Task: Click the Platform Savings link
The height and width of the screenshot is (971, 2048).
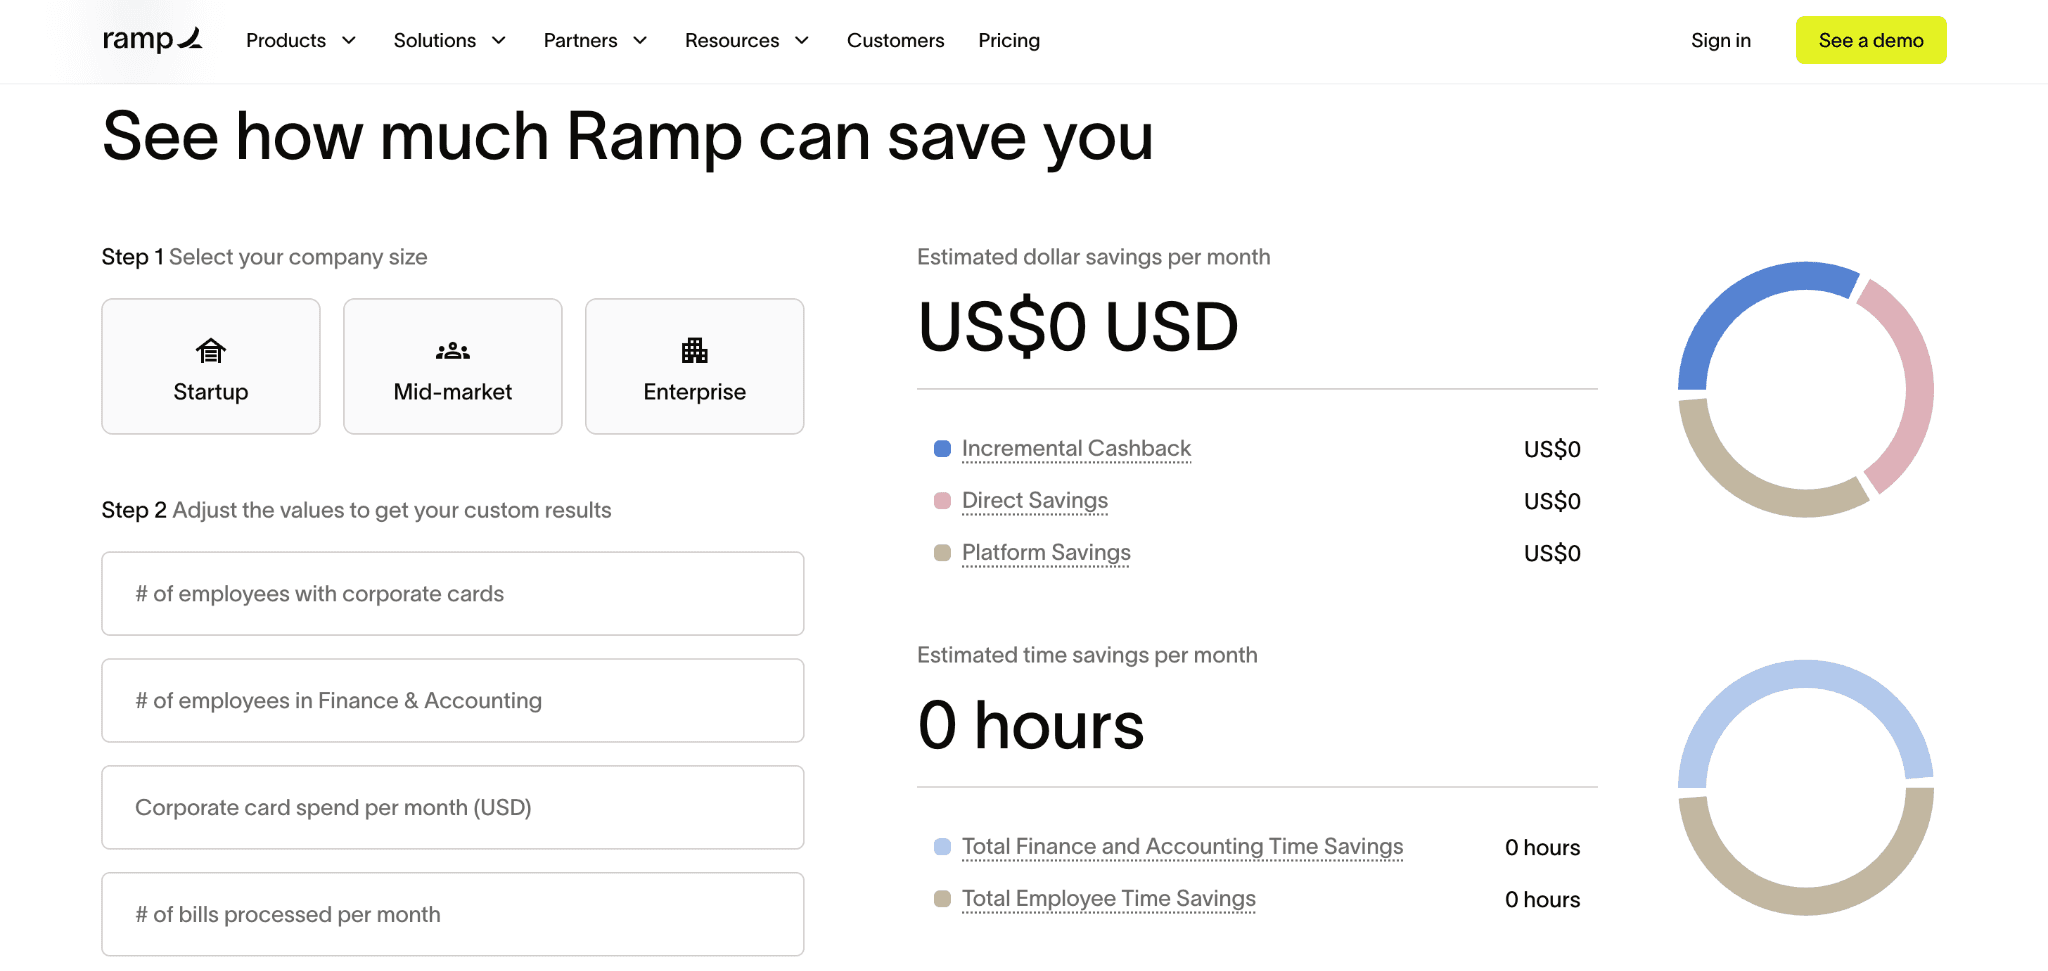Action: coord(1046,553)
